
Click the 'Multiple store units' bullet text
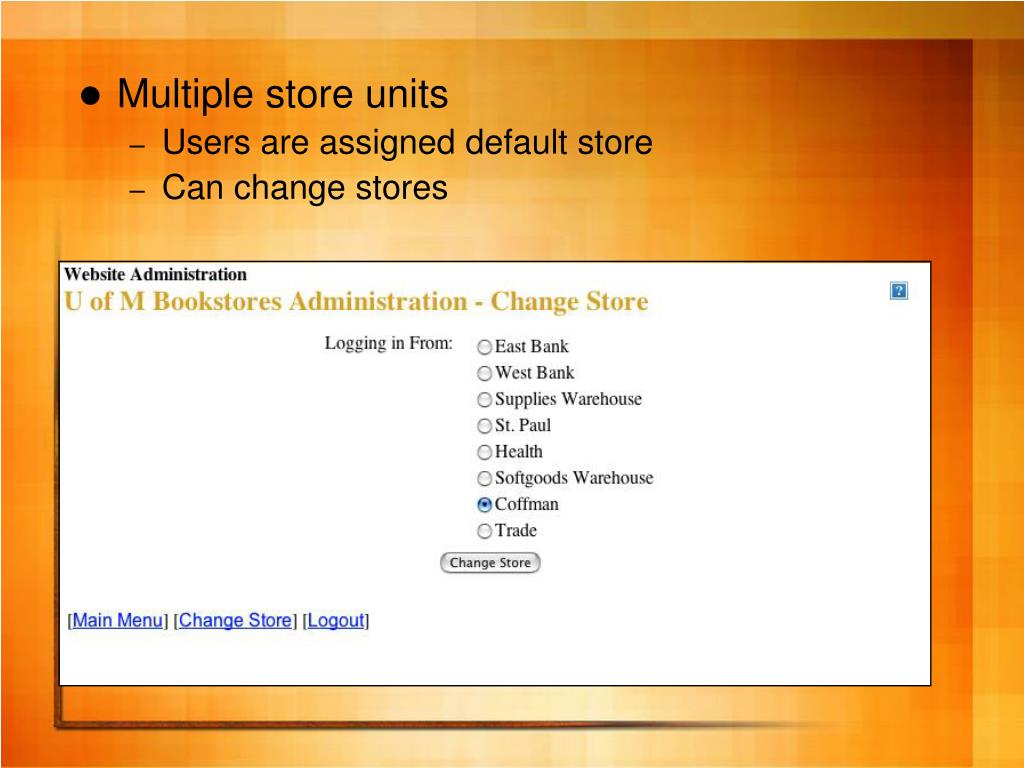pos(283,93)
